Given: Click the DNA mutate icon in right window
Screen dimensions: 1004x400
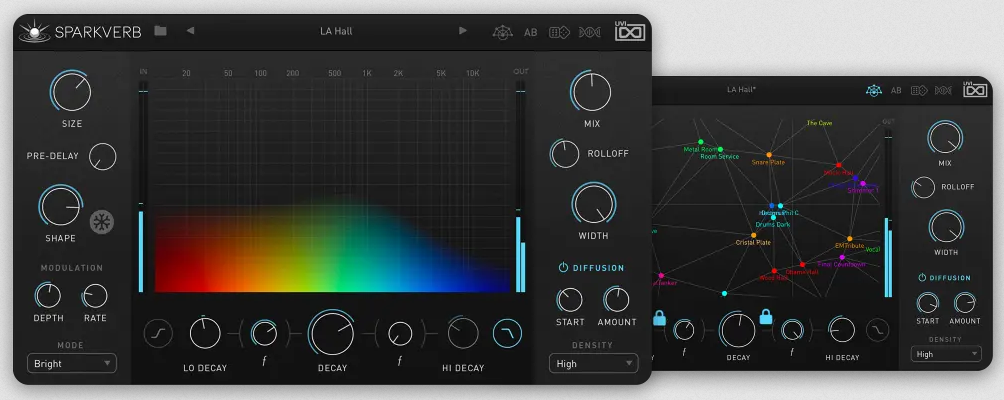Looking at the screenshot, I should tap(943, 90).
